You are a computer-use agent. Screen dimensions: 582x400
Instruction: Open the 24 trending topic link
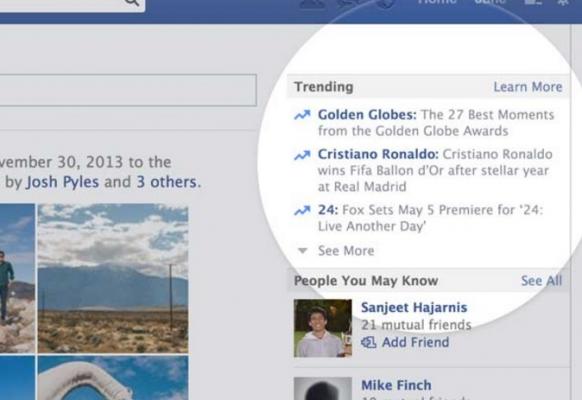pos(328,210)
